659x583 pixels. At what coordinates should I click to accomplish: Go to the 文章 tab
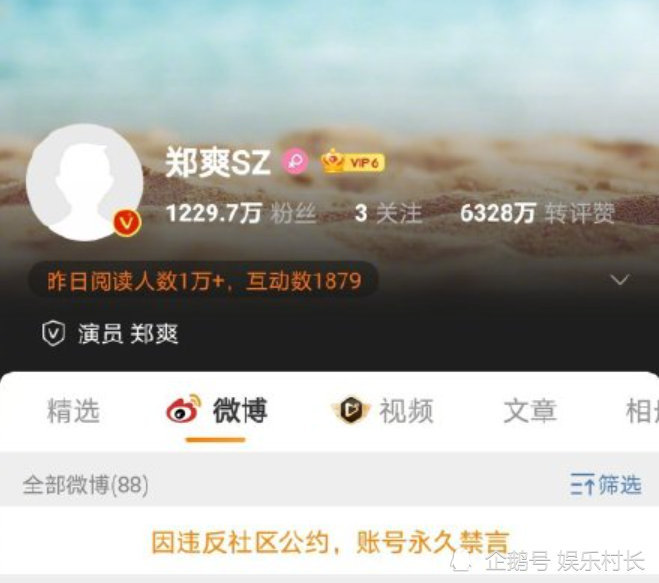coord(530,411)
